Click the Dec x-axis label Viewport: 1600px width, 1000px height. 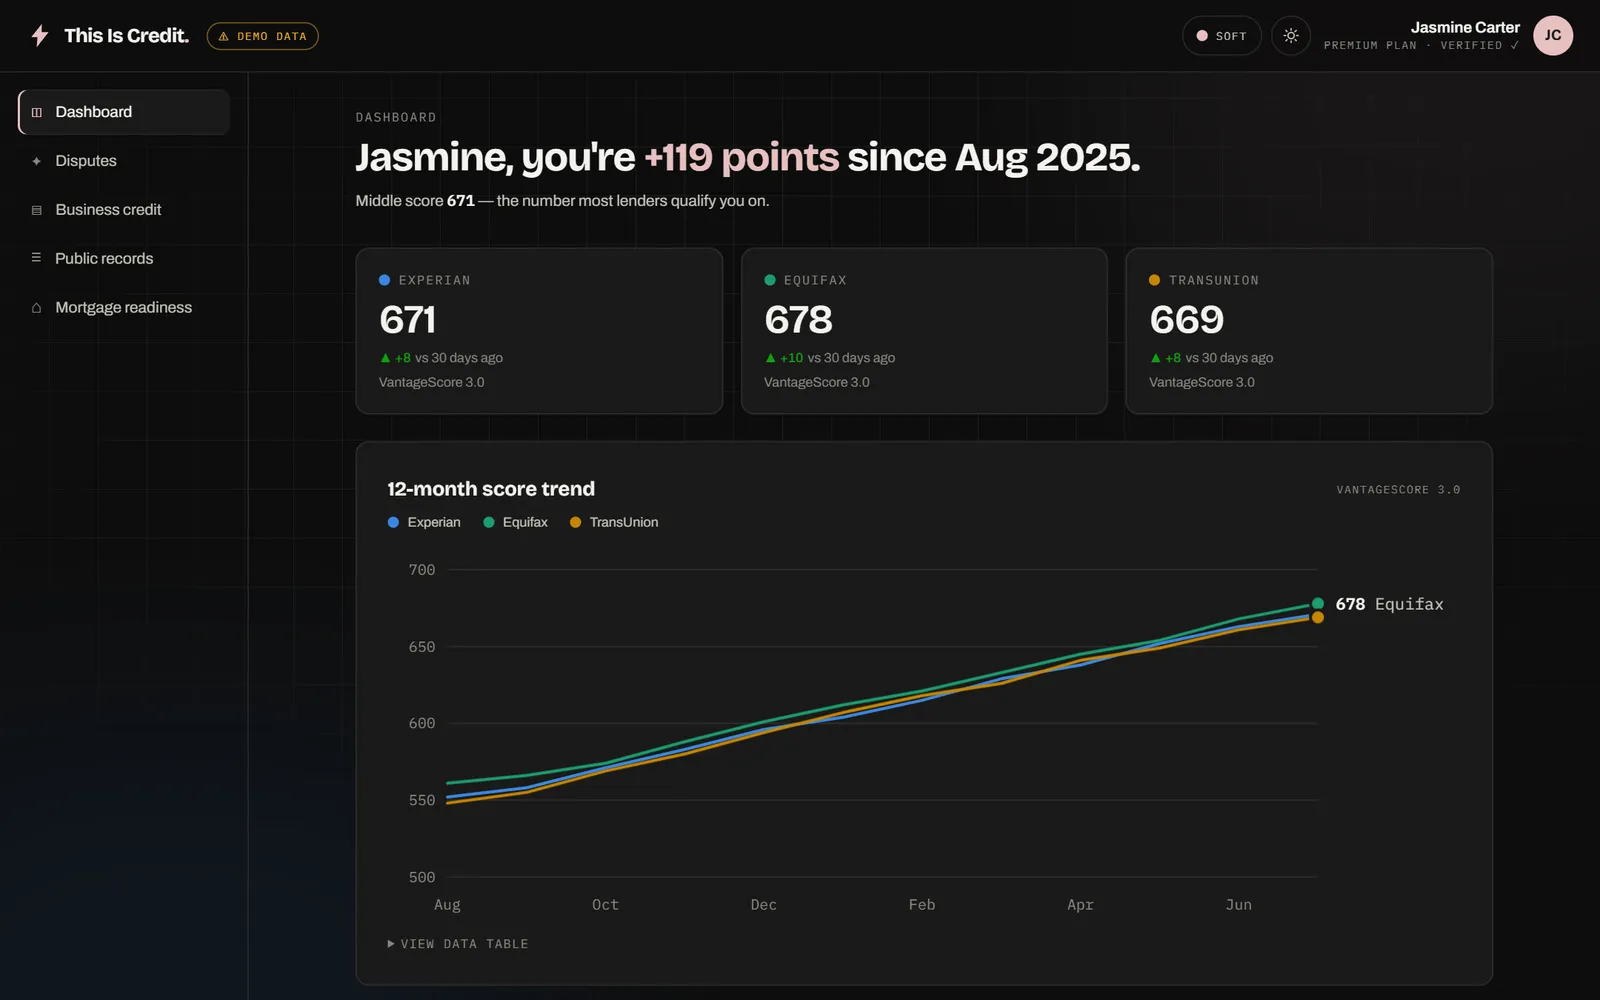(x=764, y=905)
